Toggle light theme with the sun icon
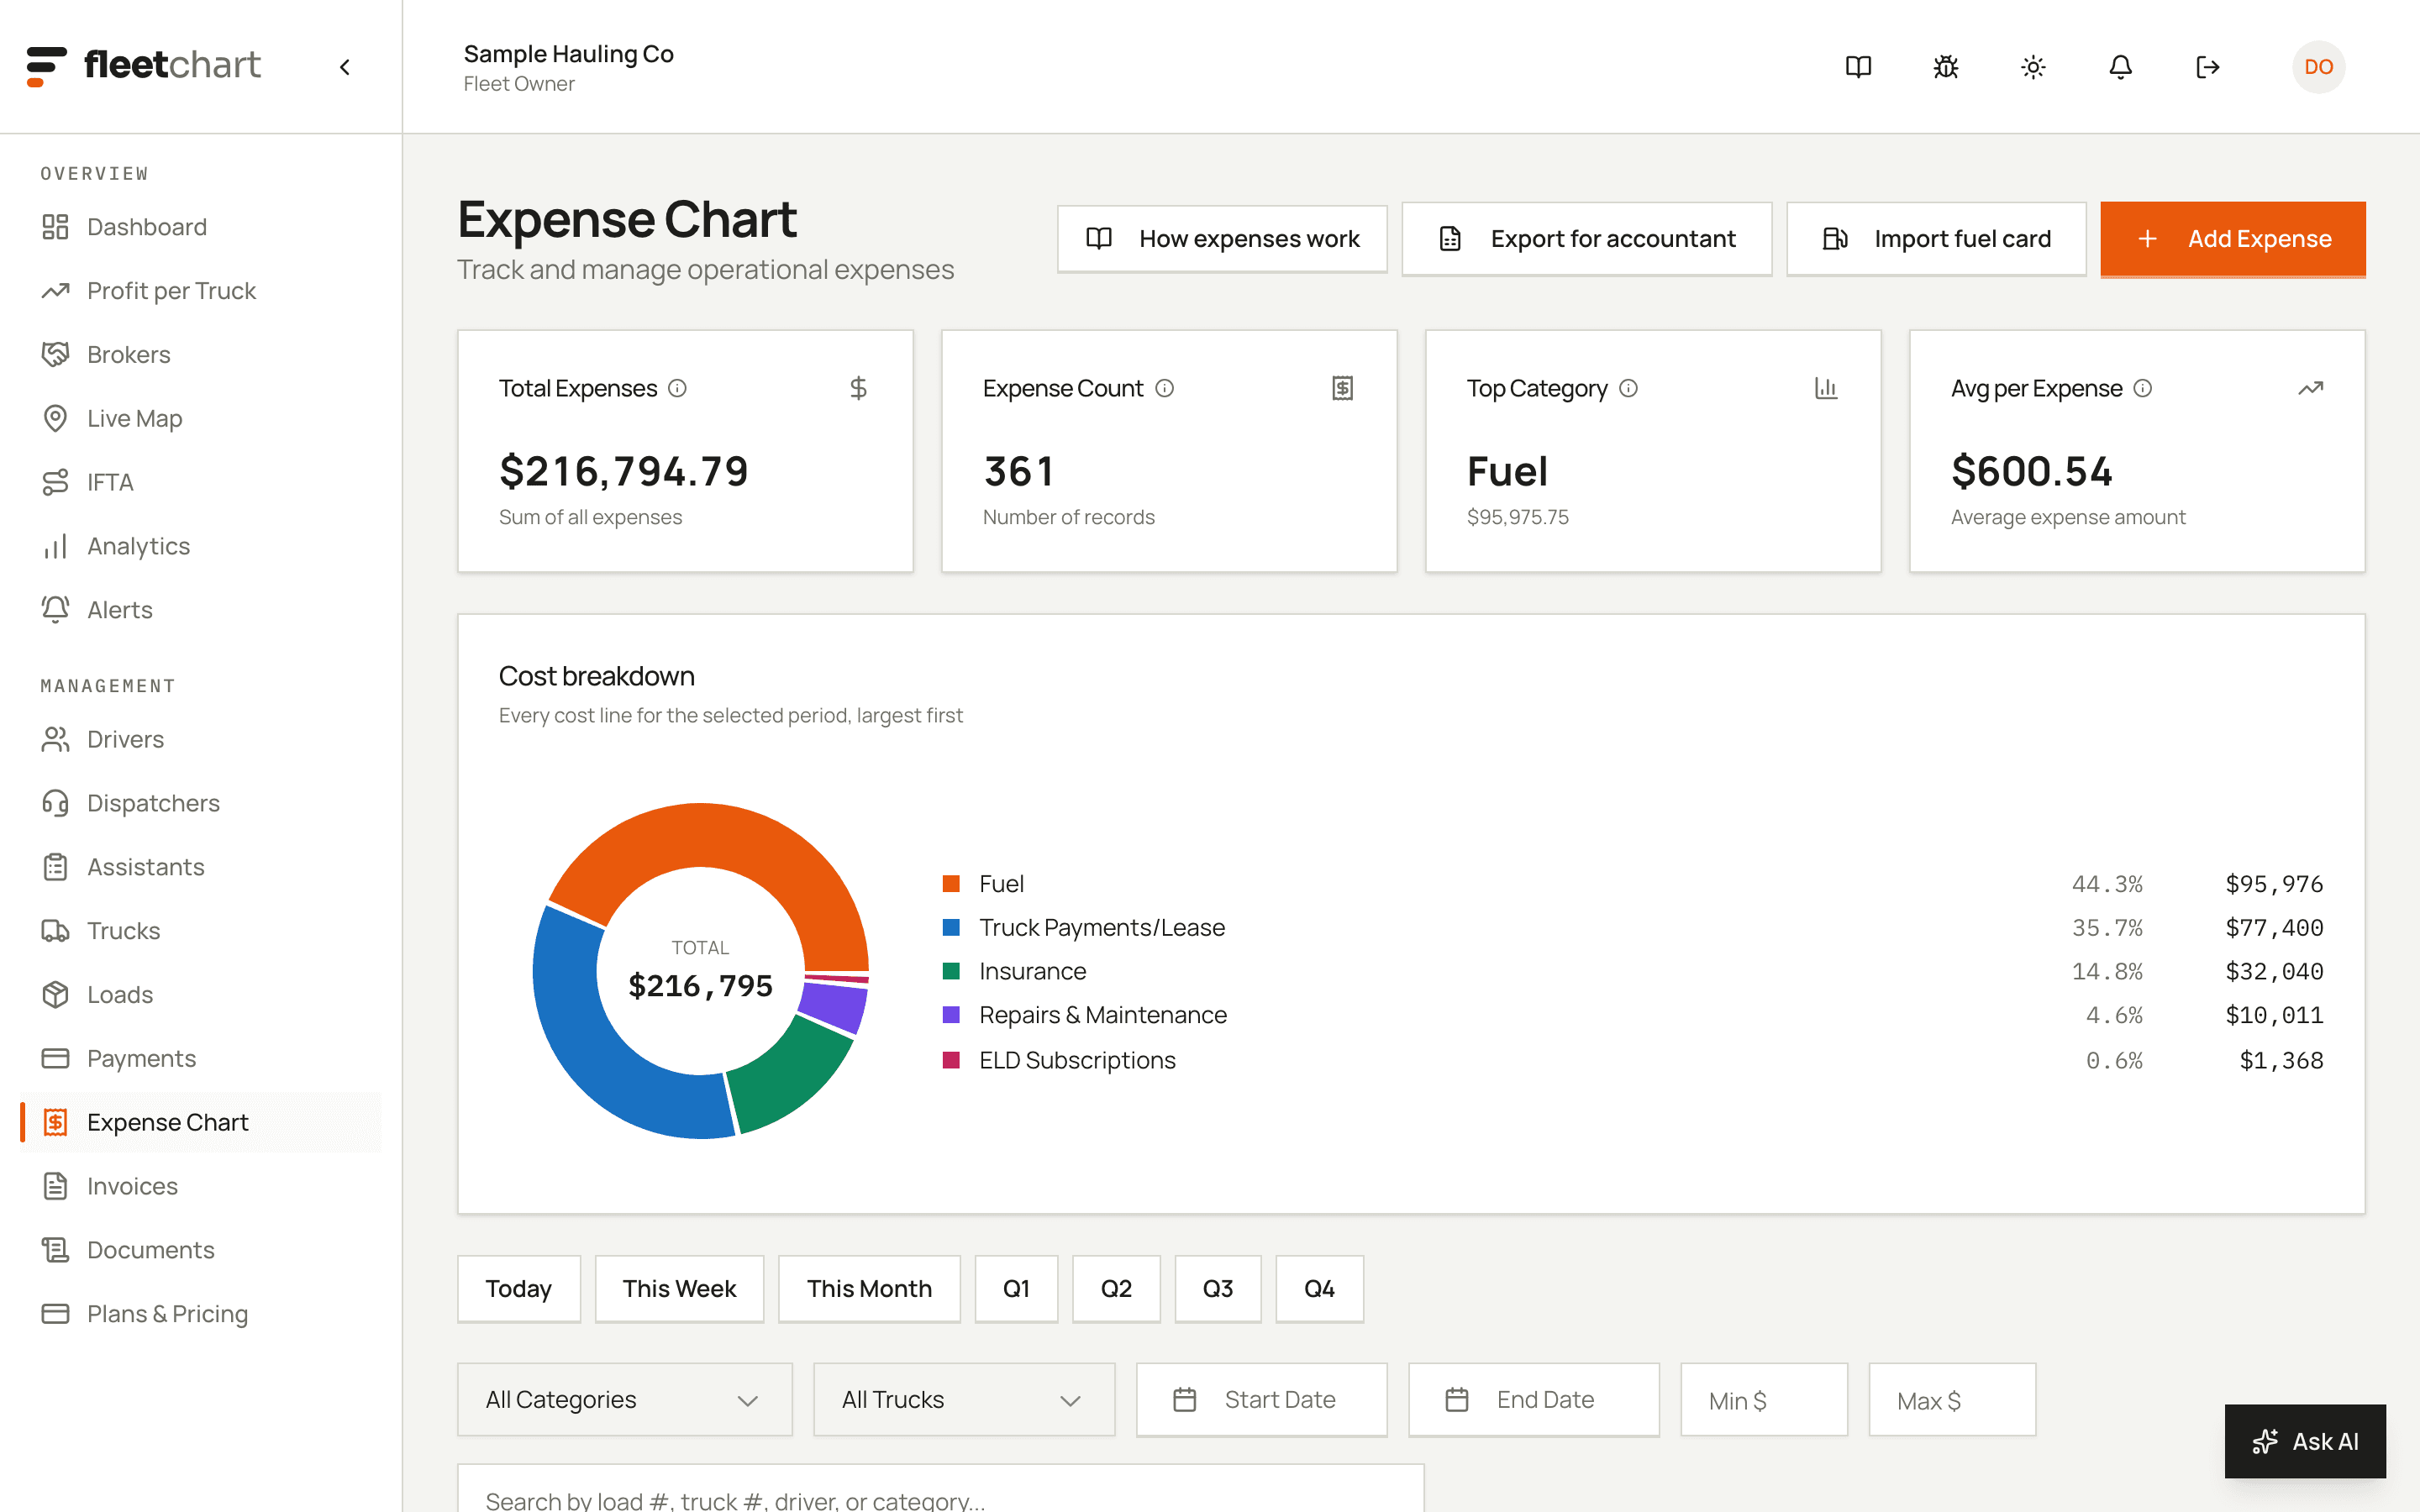Viewport: 2420px width, 1512px height. click(x=2033, y=67)
